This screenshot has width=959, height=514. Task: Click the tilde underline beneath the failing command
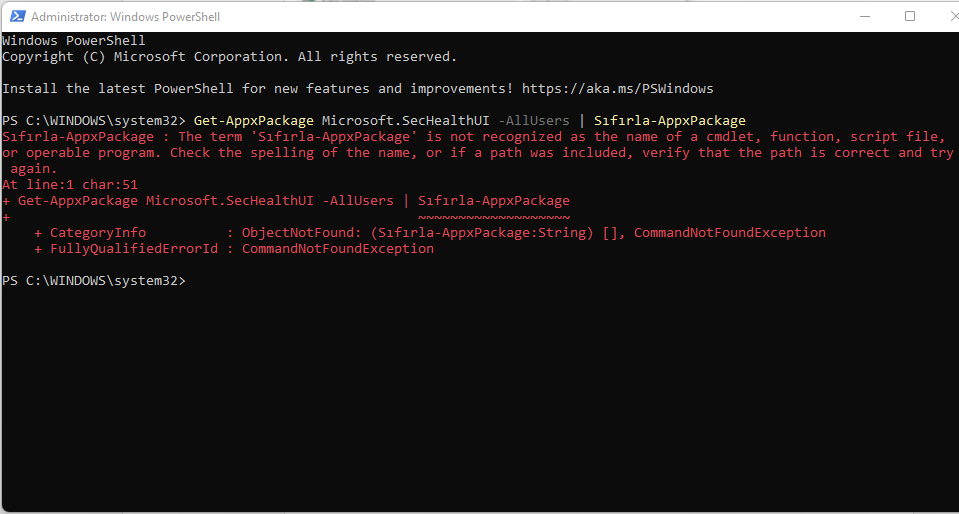(494, 217)
